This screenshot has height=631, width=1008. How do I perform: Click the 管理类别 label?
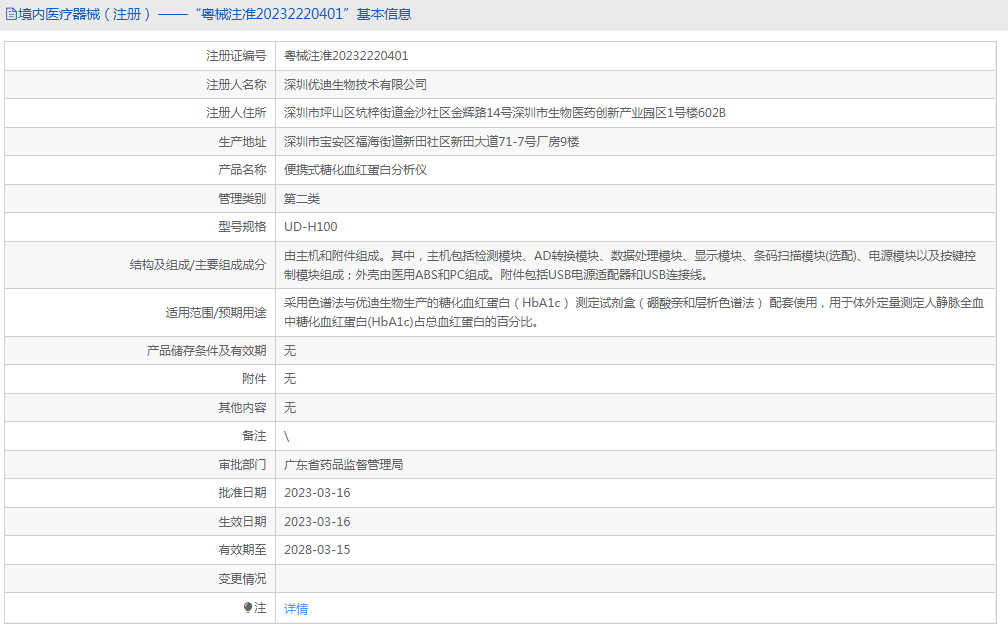(x=242, y=199)
